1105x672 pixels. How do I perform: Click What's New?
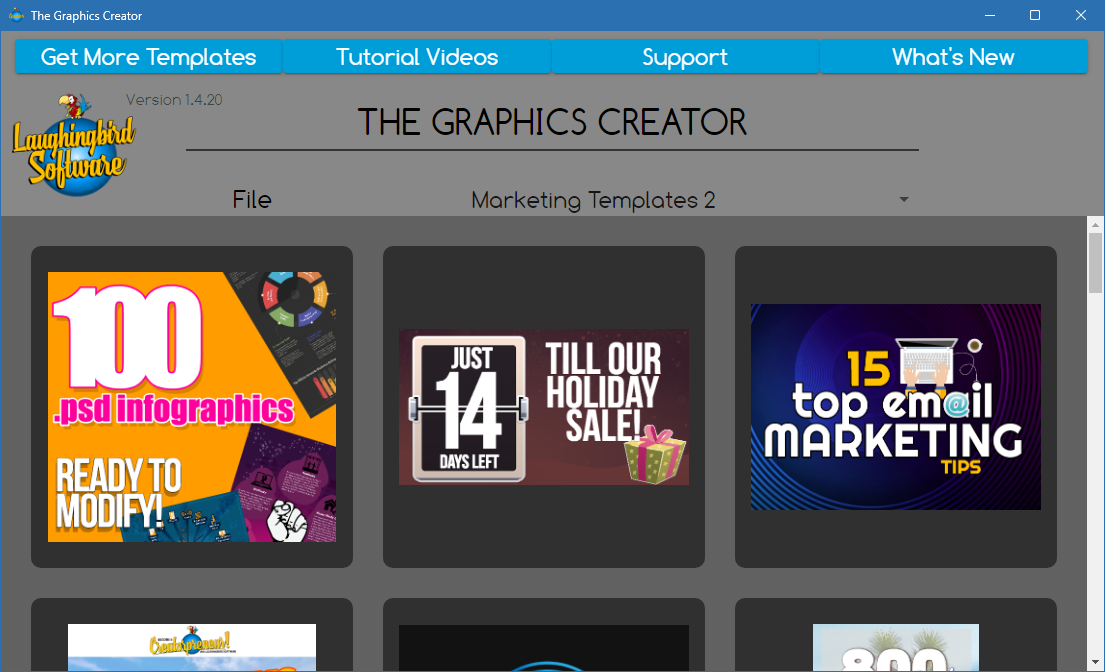click(x=952, y=57)
